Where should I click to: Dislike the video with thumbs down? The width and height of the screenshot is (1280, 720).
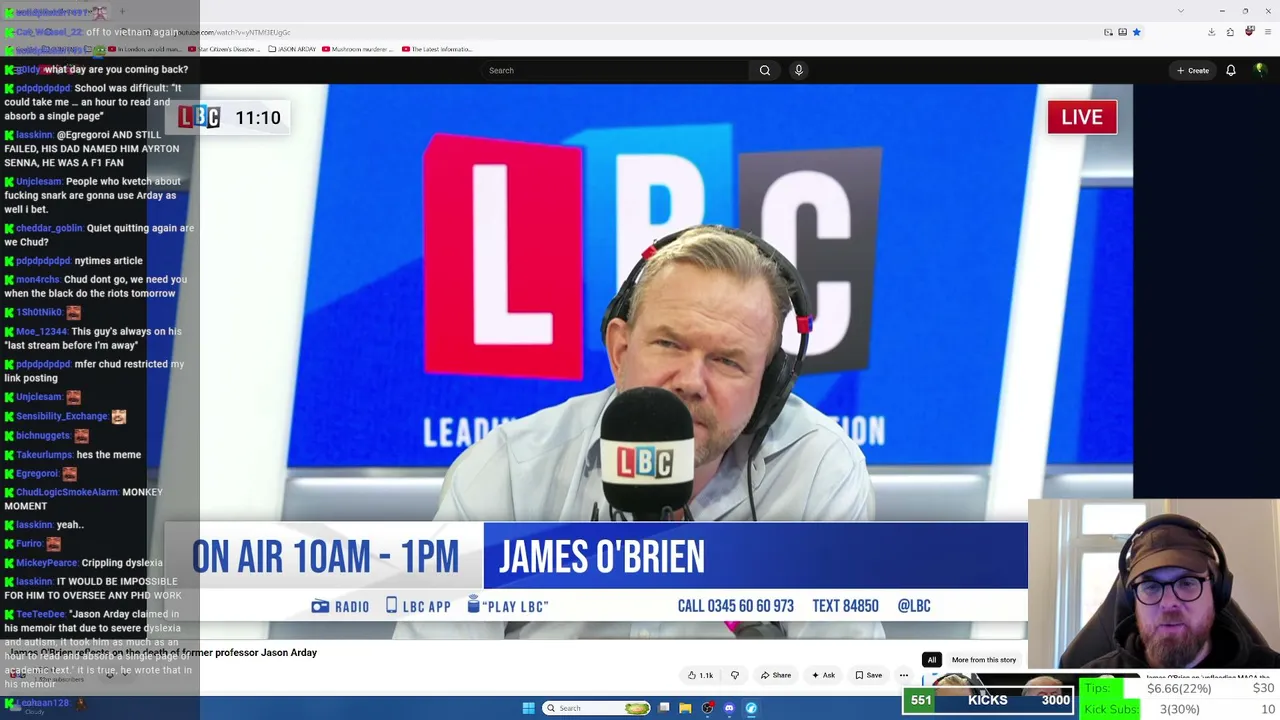(x=735, y=675)
